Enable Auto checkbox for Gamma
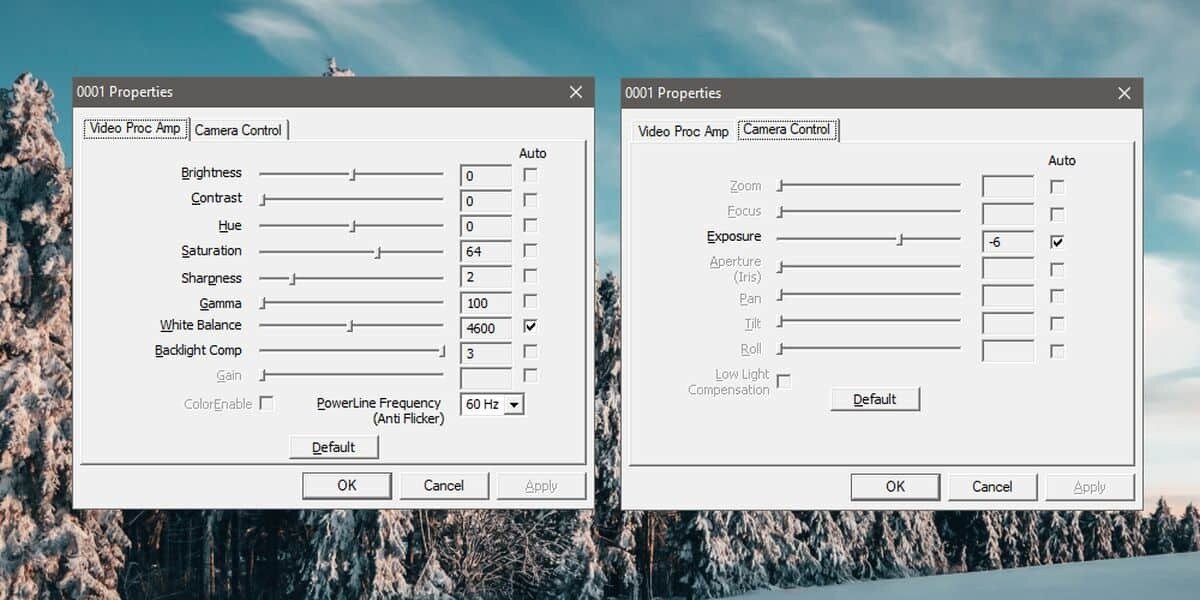The height and width of the screenshot is (600, 1200). coord(530,300)
